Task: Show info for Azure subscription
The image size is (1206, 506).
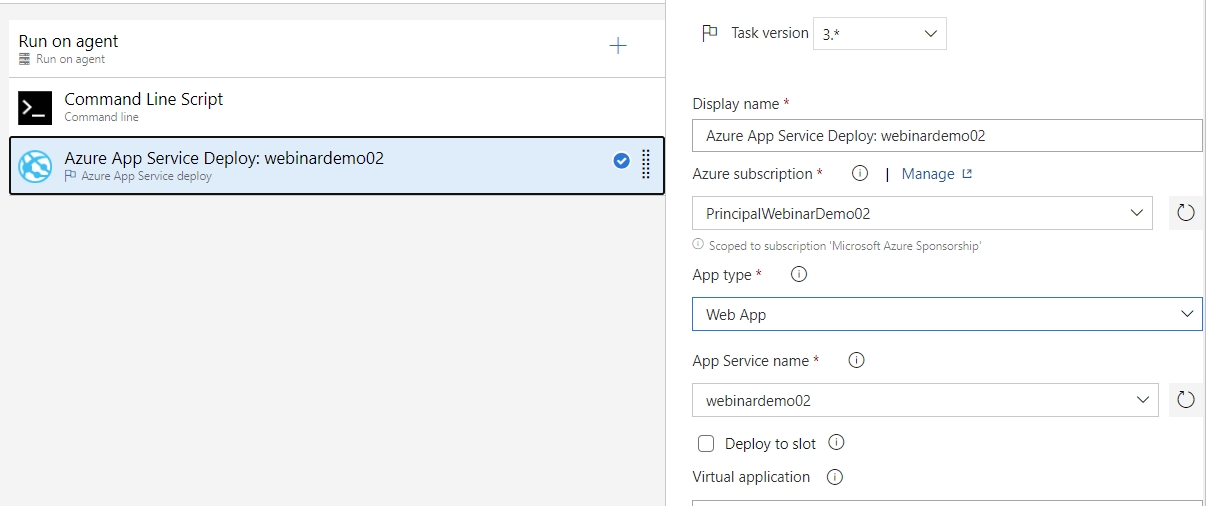Action: (x=859, y=173)
